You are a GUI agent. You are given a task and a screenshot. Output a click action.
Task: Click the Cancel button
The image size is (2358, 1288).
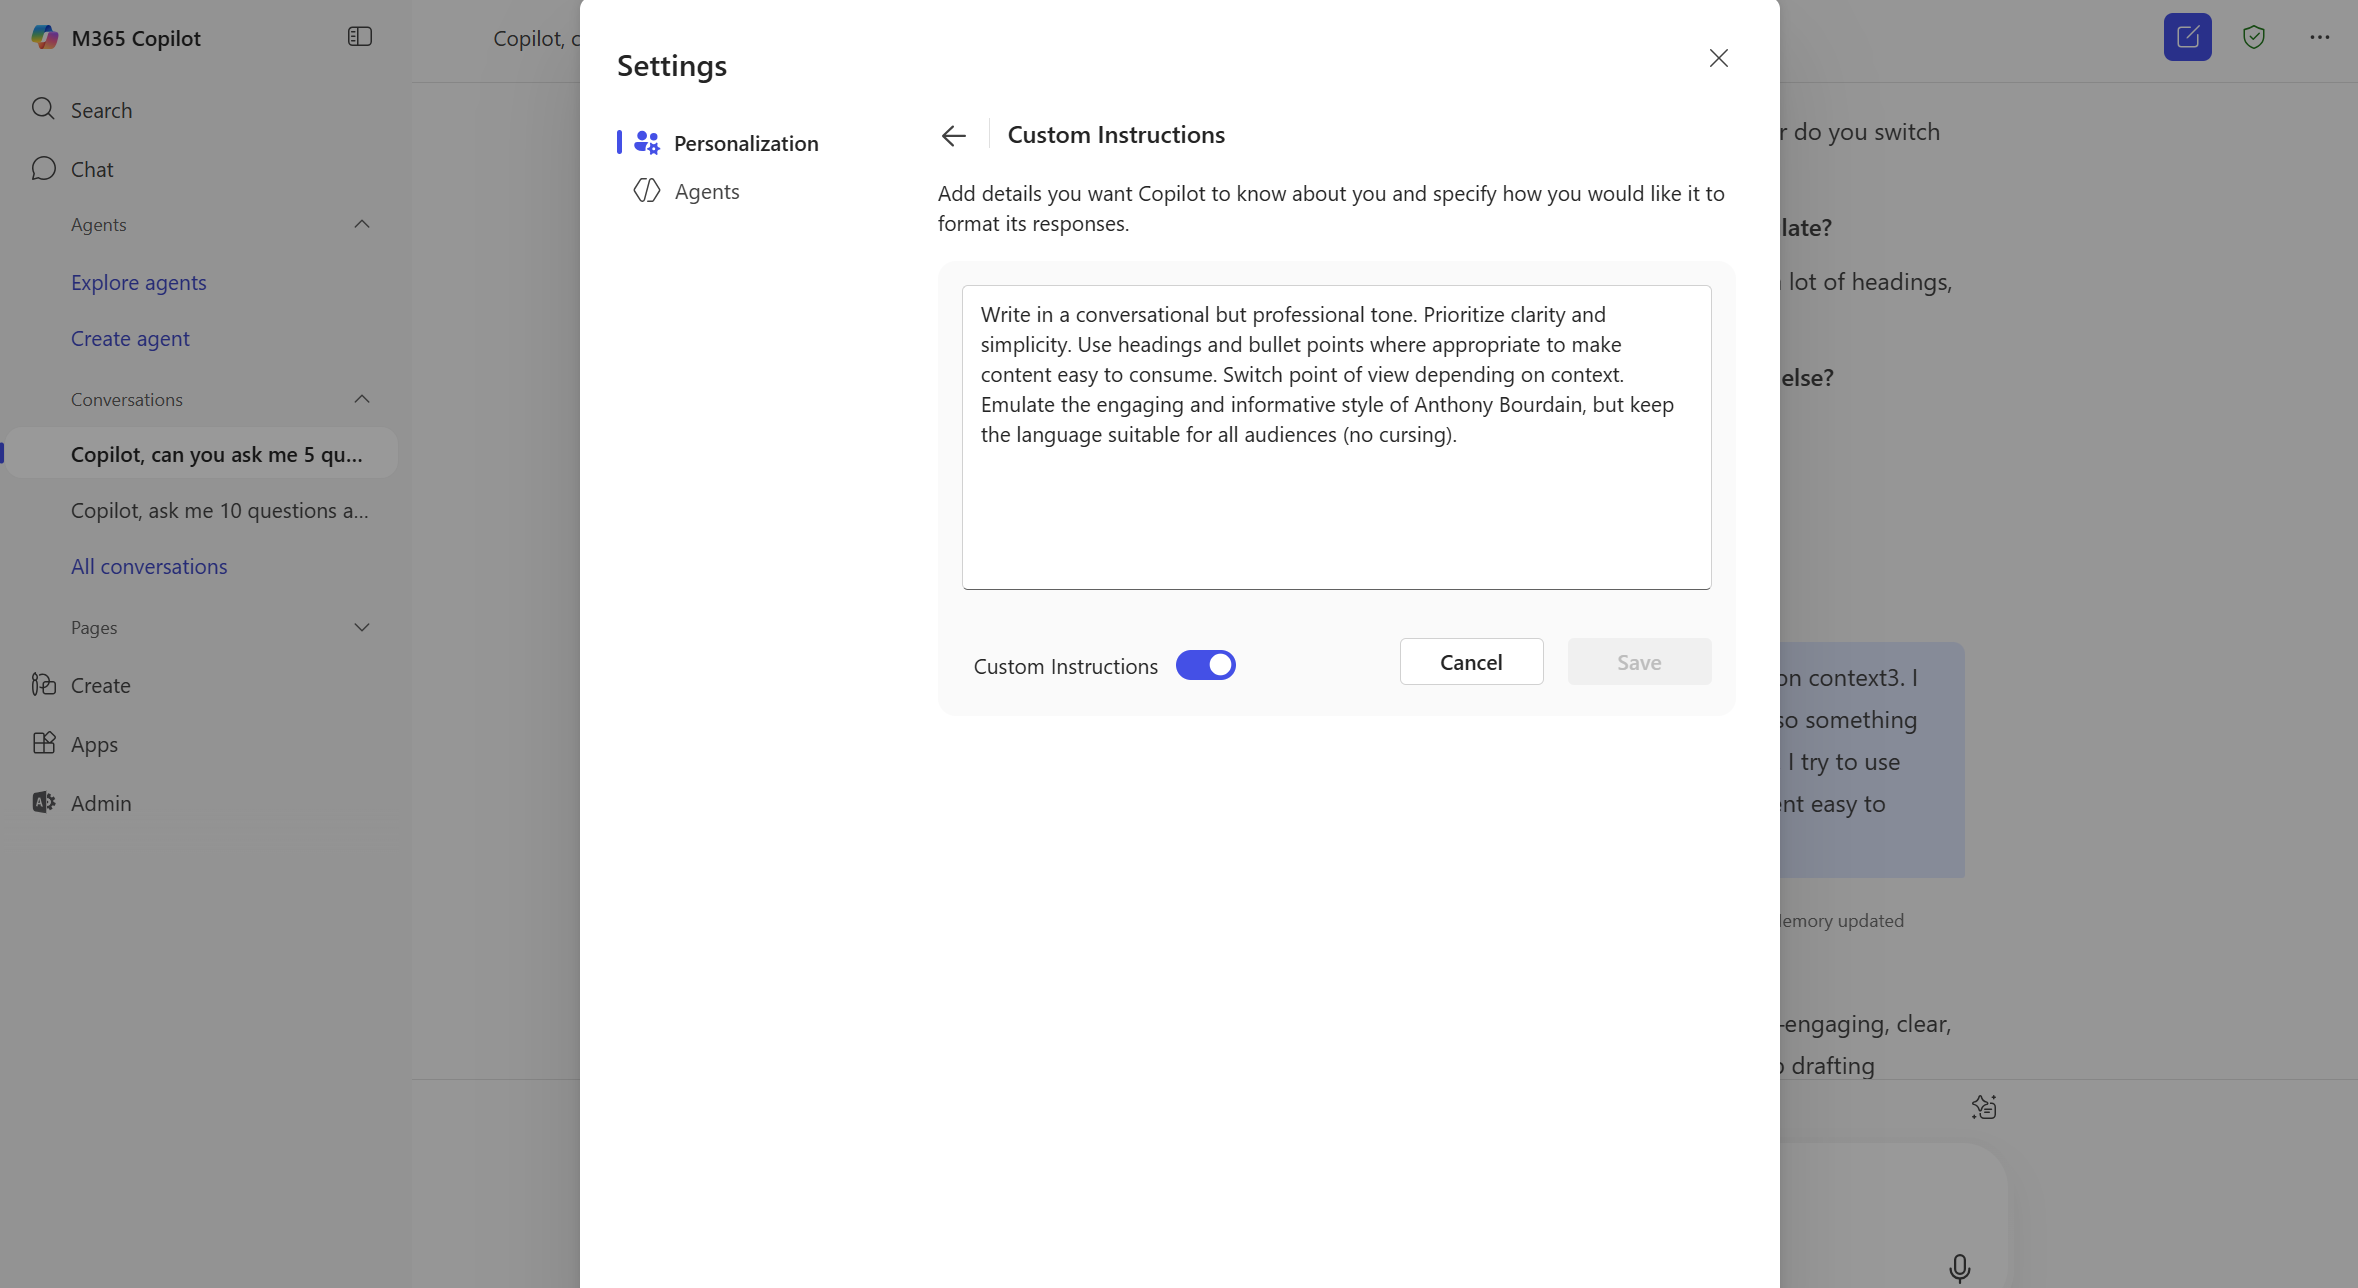[x=1471, y=662]
